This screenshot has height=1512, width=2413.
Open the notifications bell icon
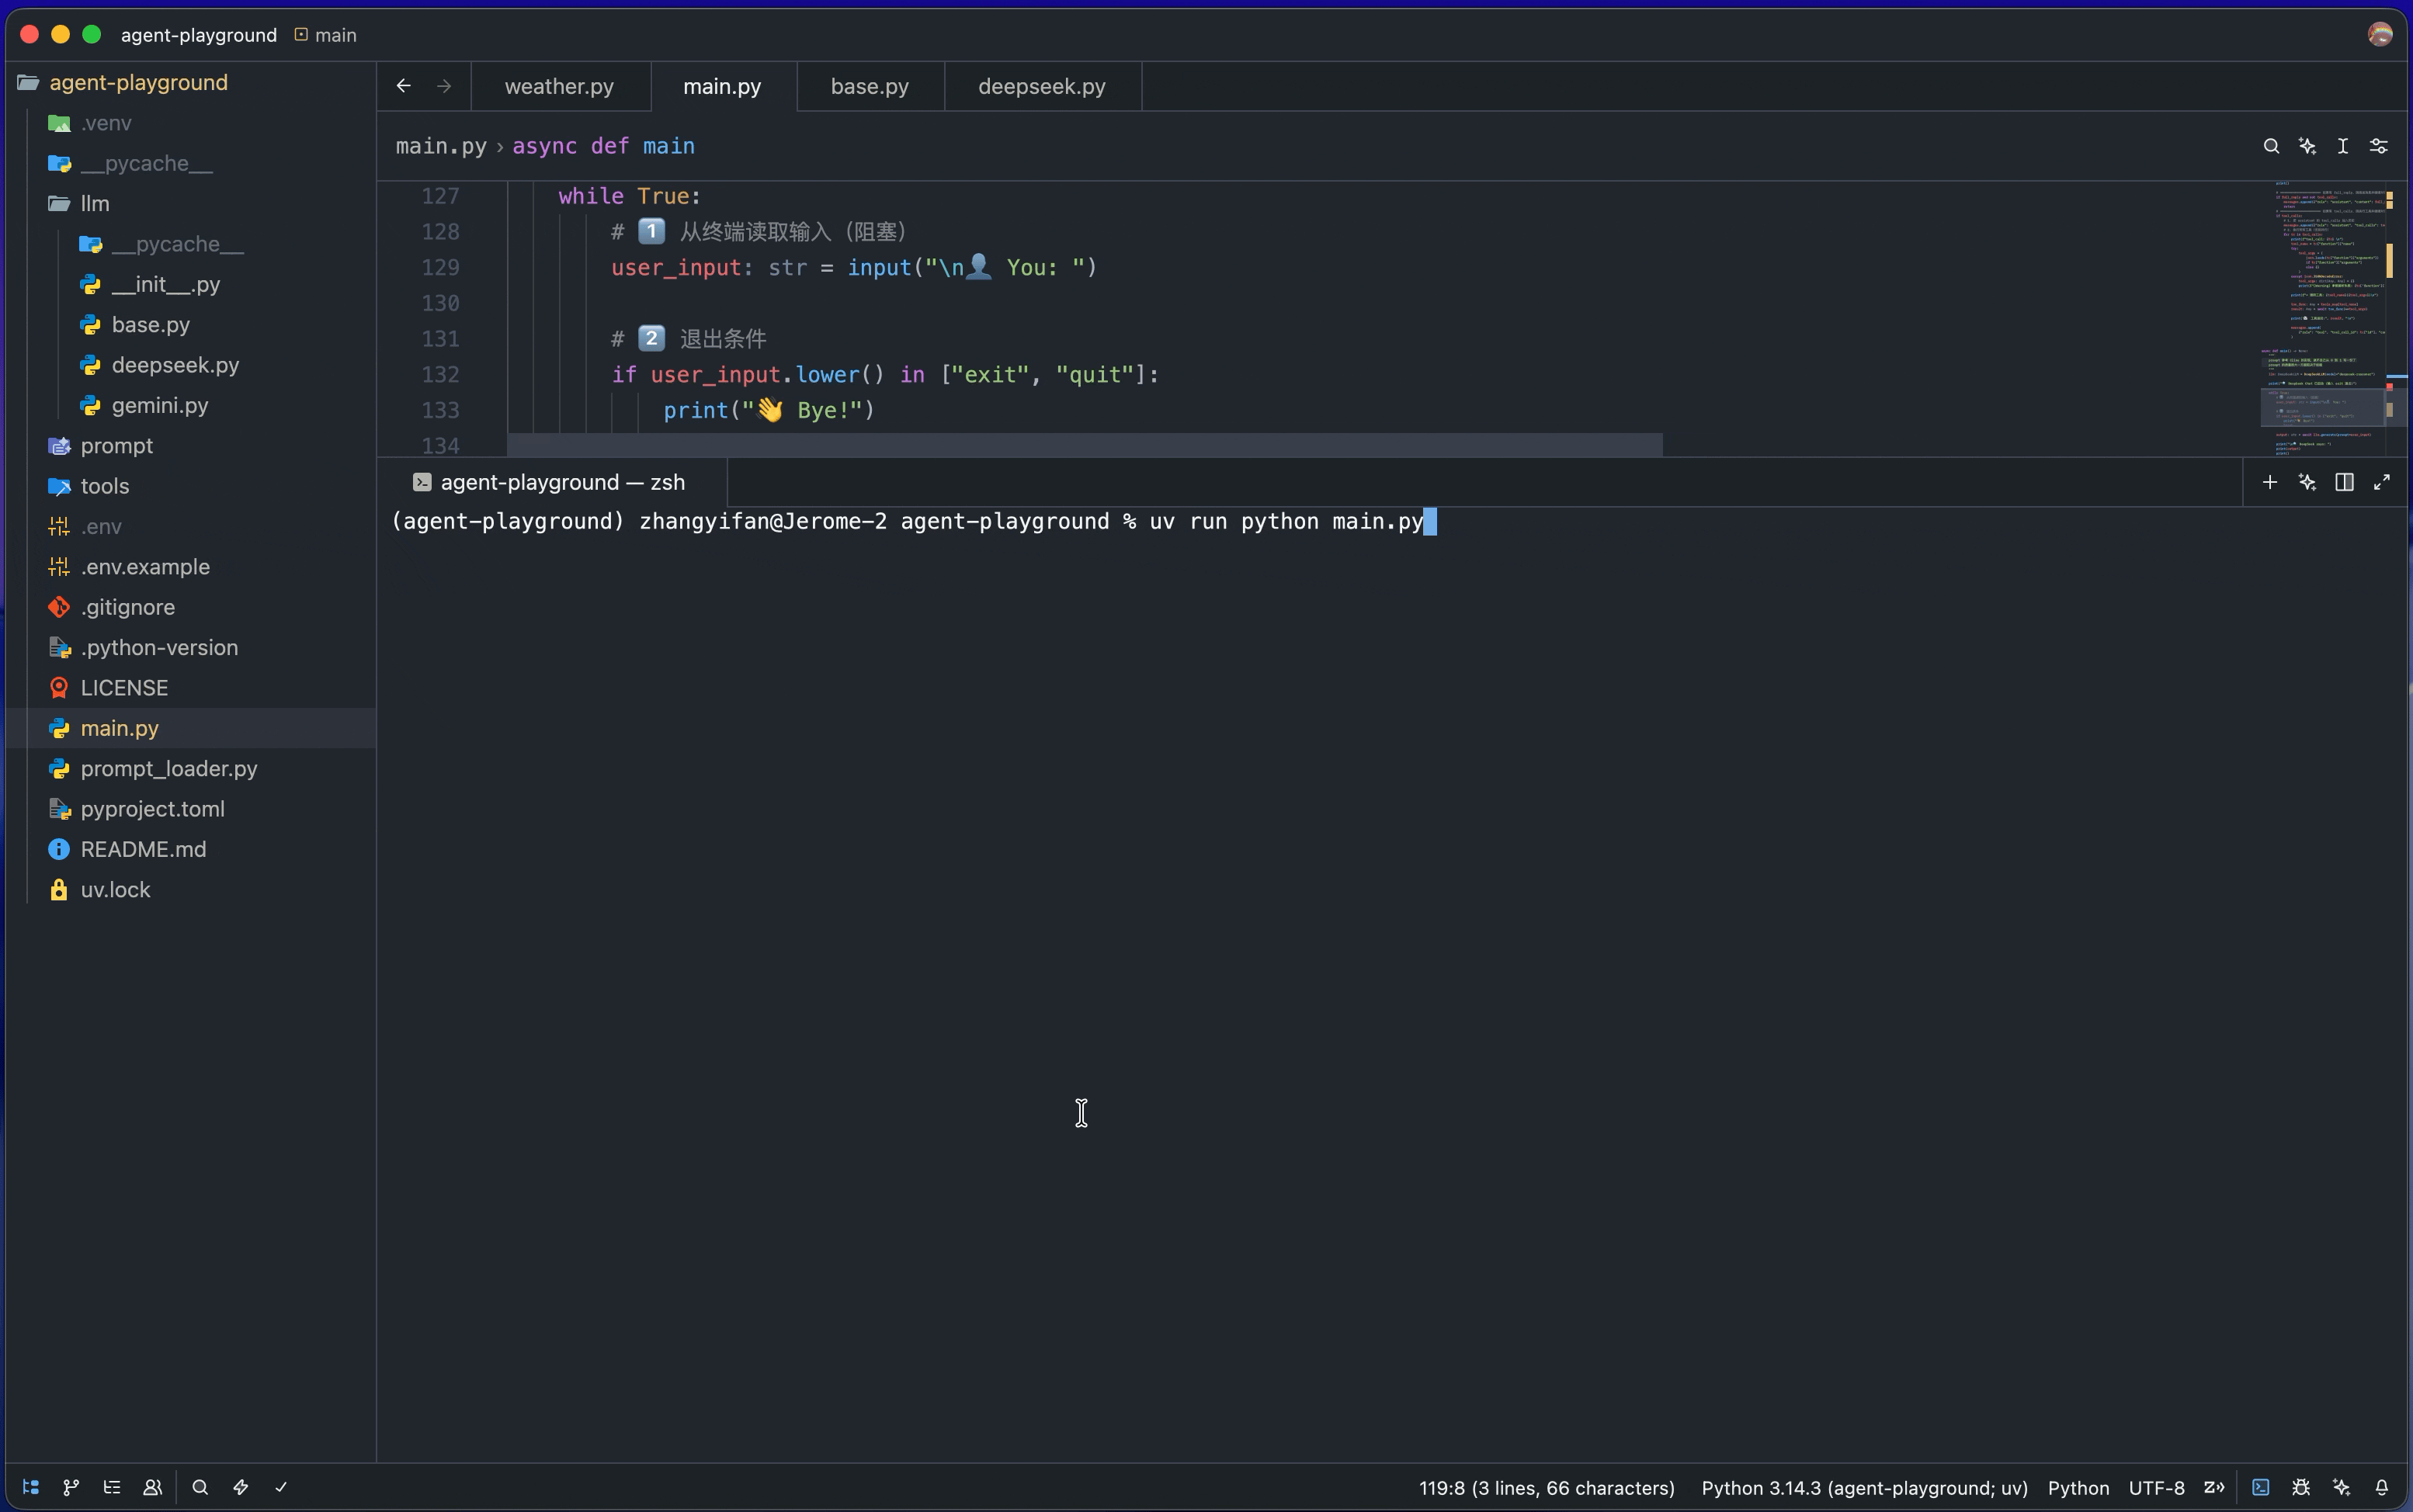[2382, 1487]
